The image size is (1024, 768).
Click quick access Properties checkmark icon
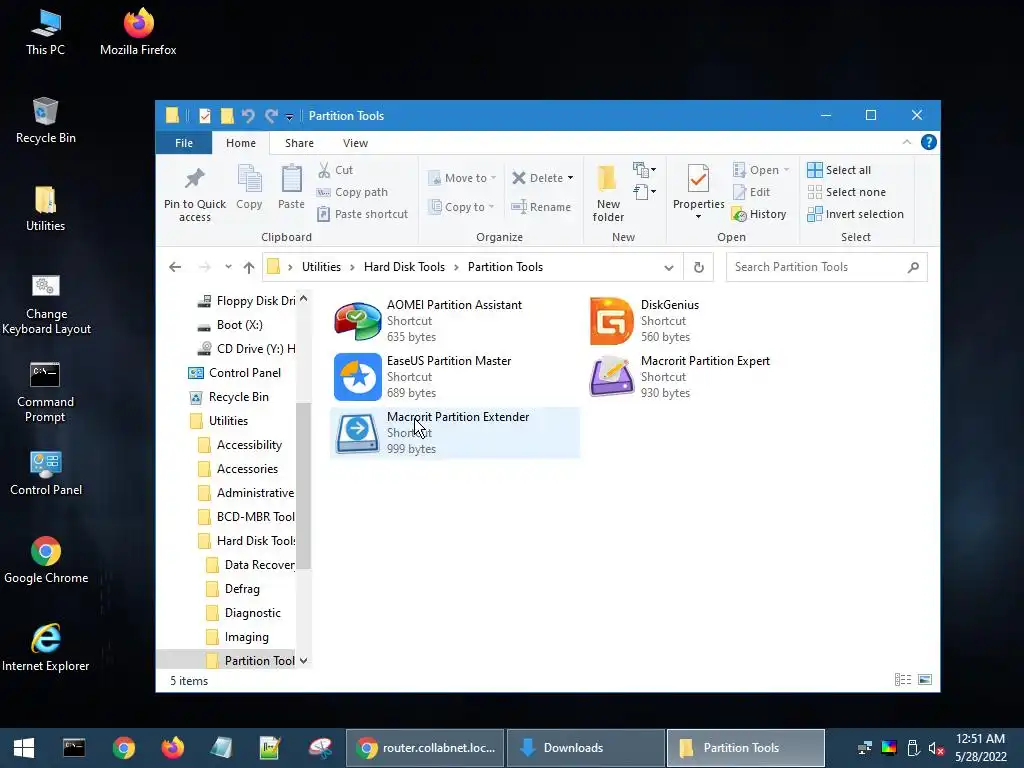204,116
